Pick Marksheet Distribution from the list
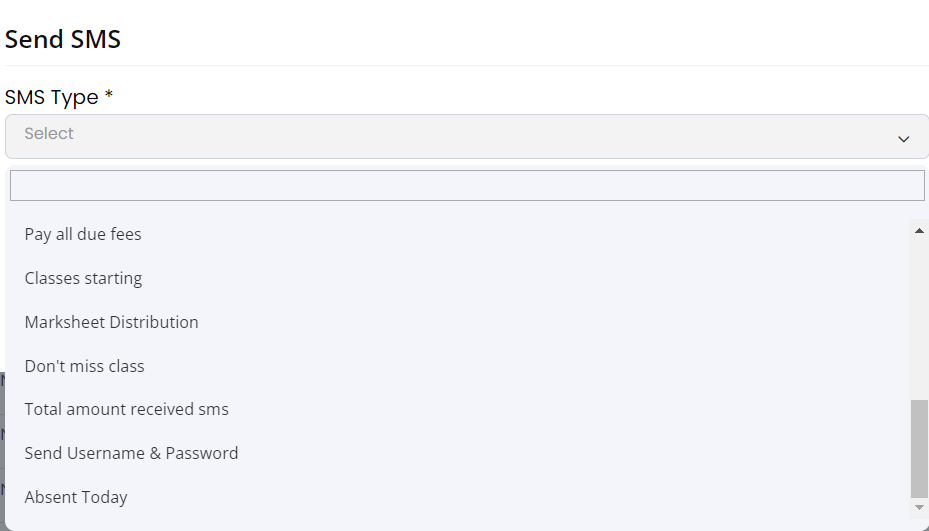Image resolution: width=929 pixels, height=531 pixels. [x=111, y=322]
